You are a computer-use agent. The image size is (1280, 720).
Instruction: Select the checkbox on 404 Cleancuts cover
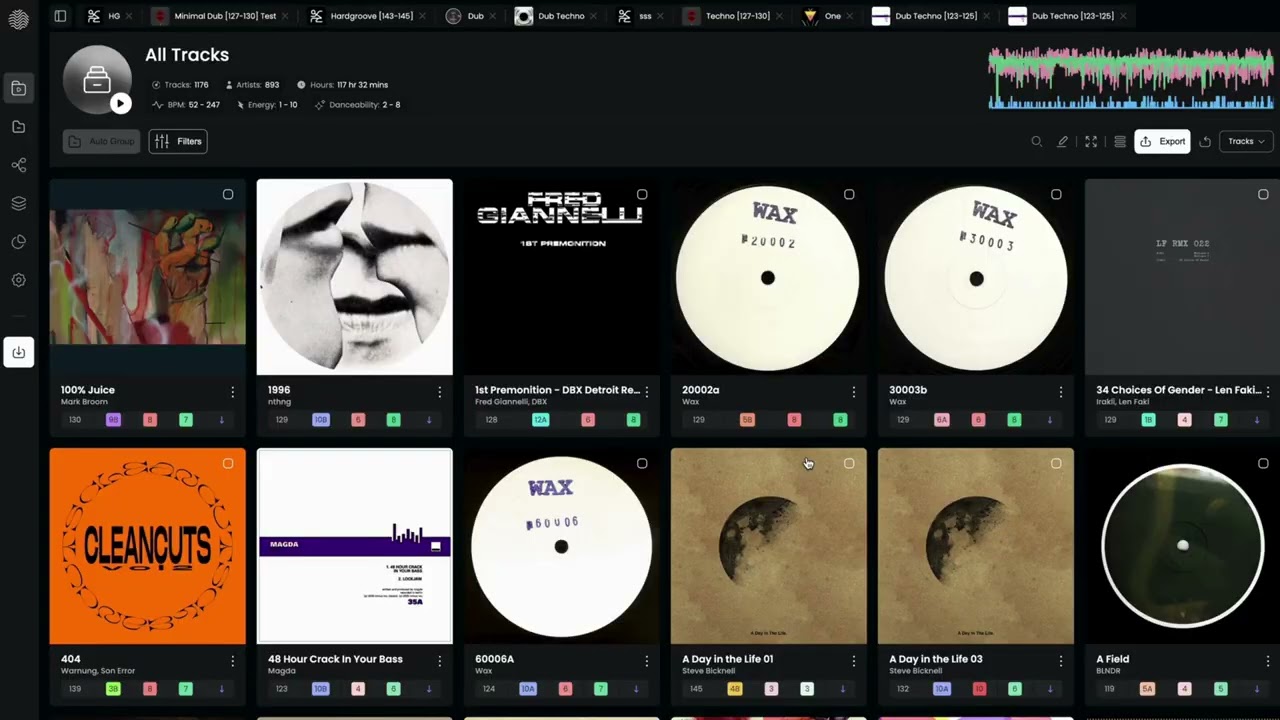tap(228, 463)
